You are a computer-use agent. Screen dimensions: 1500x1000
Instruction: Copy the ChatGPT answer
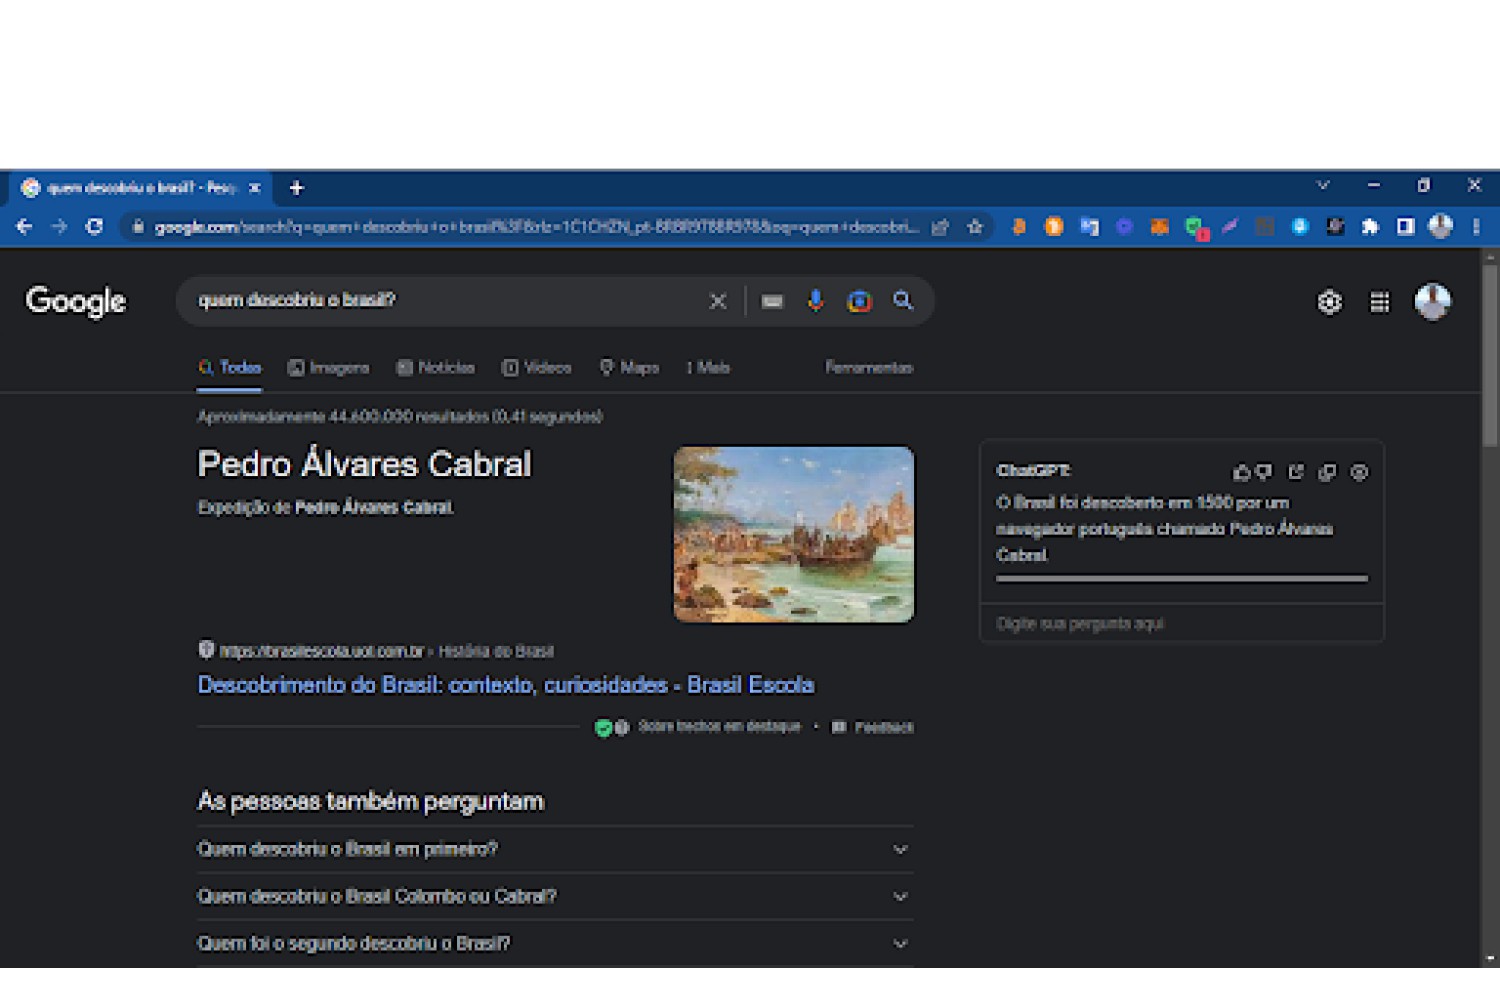1327,472
